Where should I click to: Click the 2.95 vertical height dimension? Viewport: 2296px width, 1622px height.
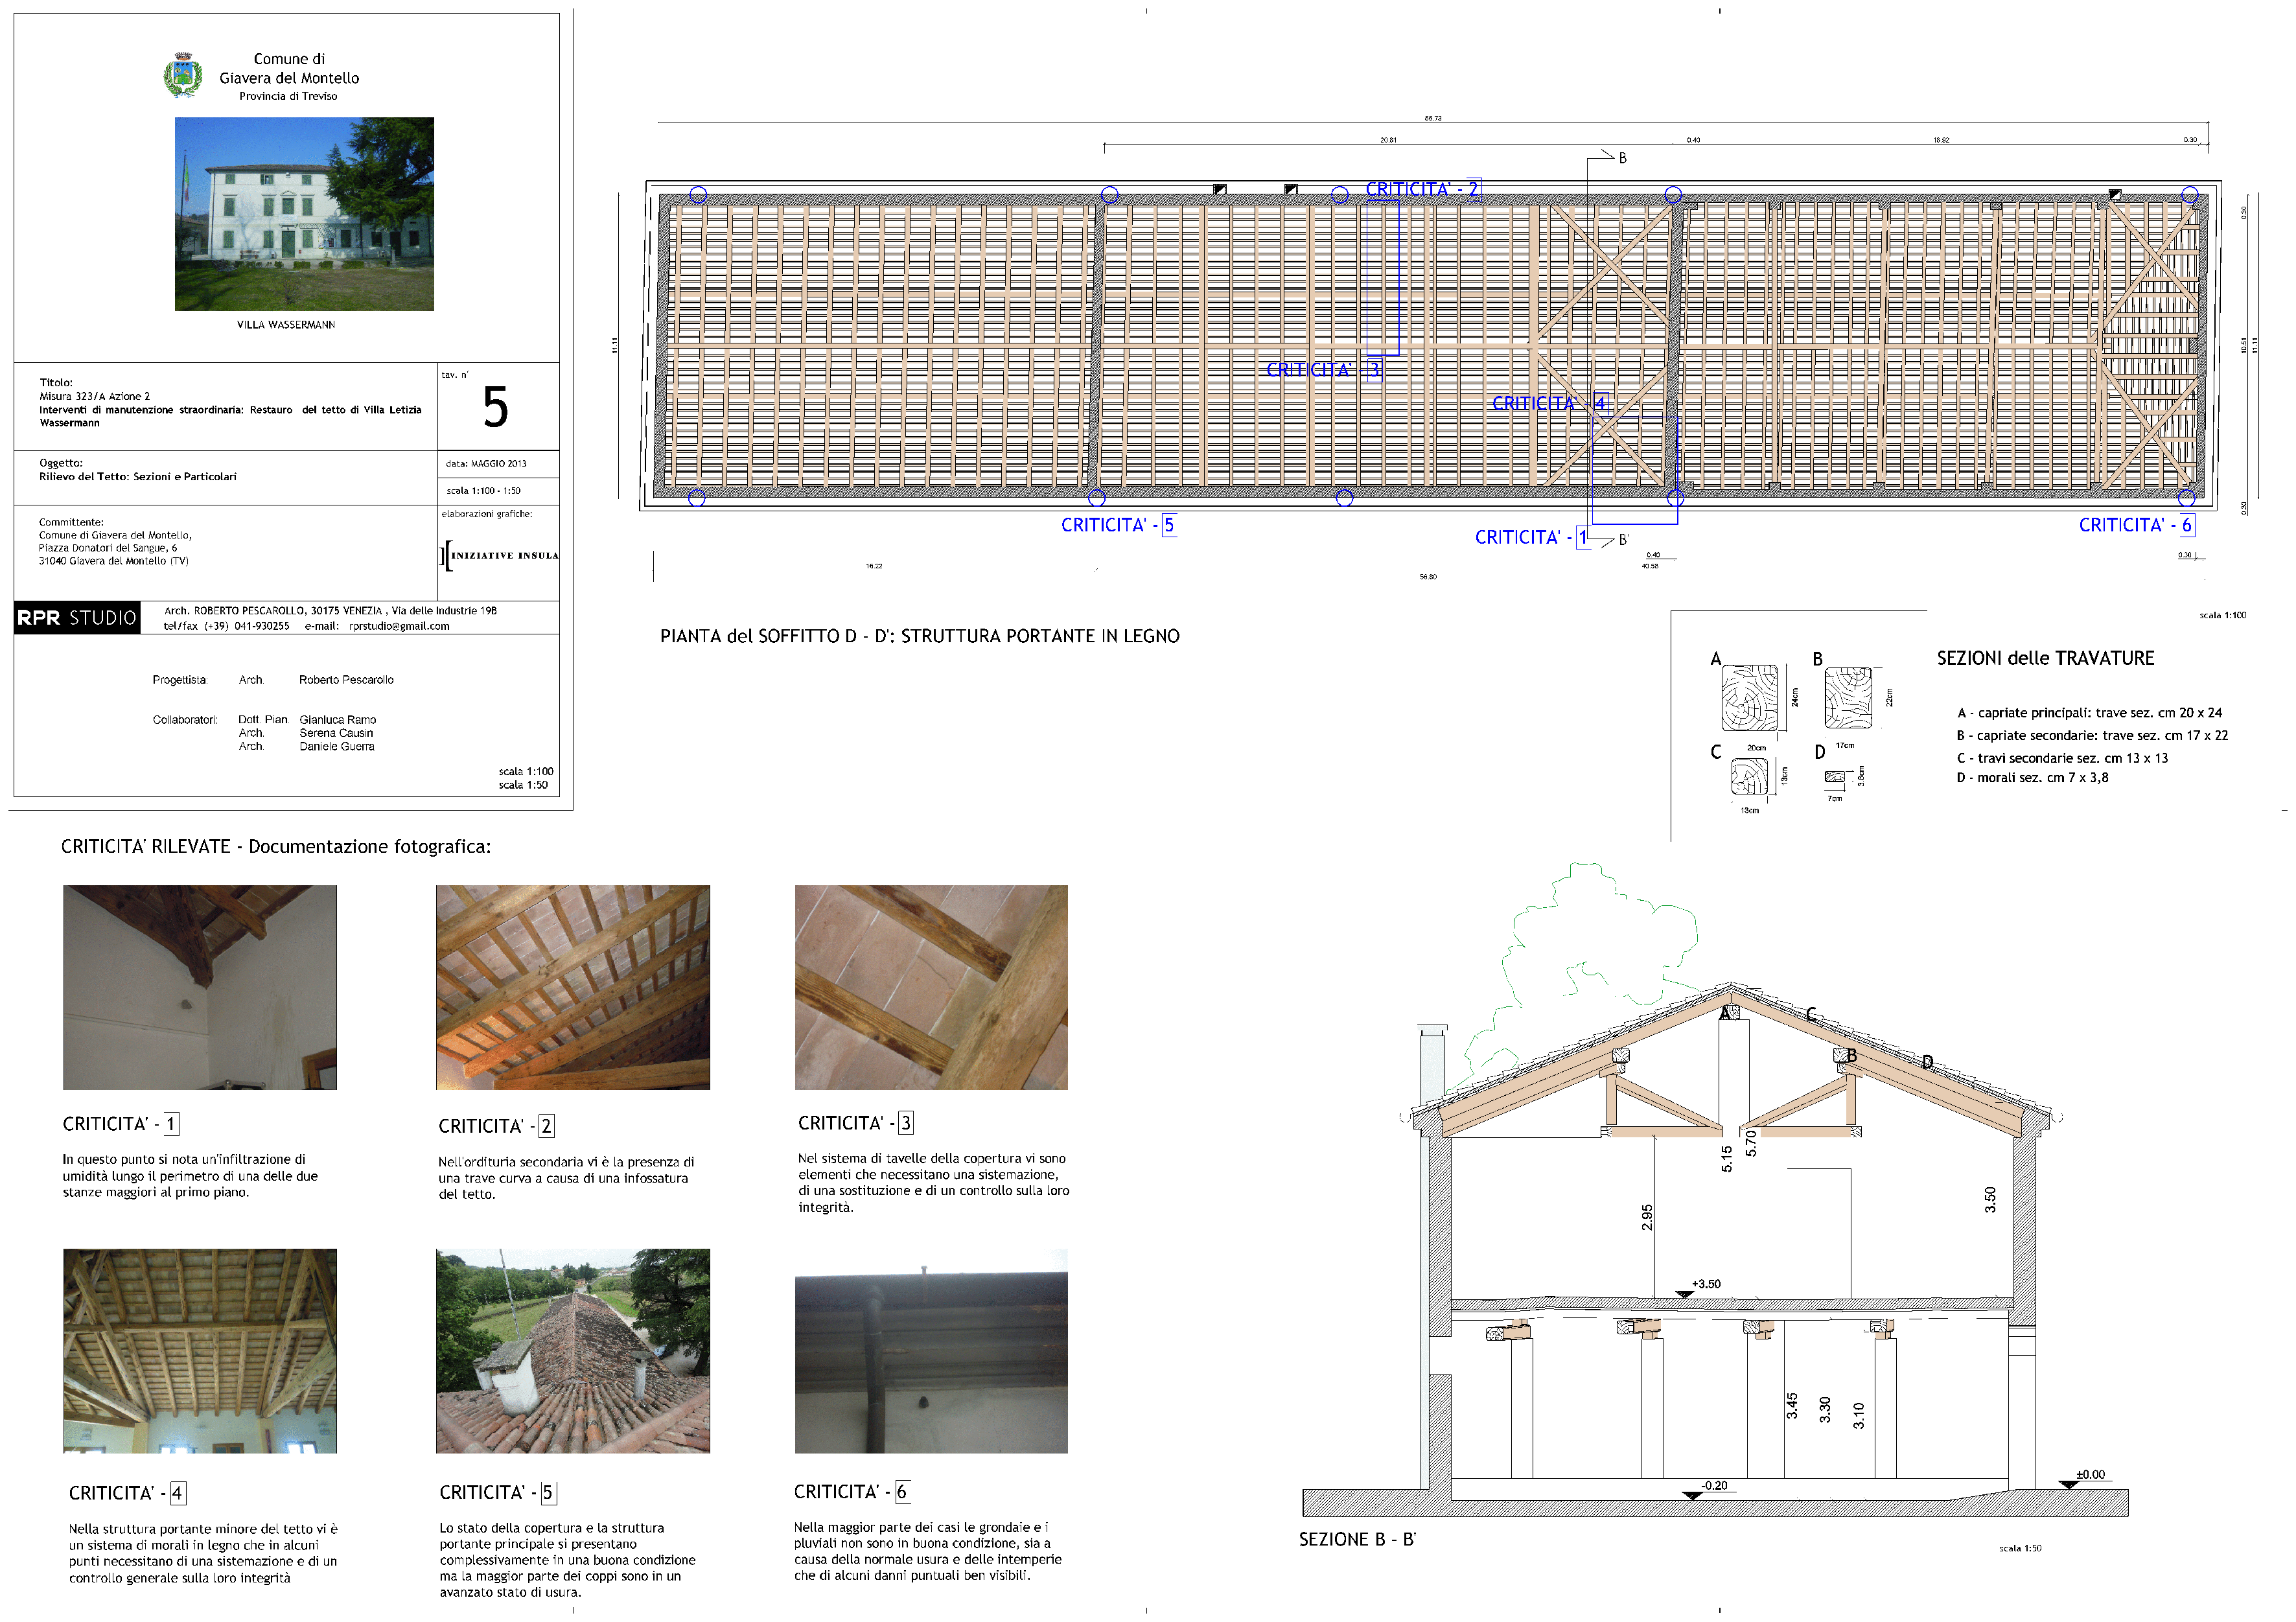tap(1647, 1217)
